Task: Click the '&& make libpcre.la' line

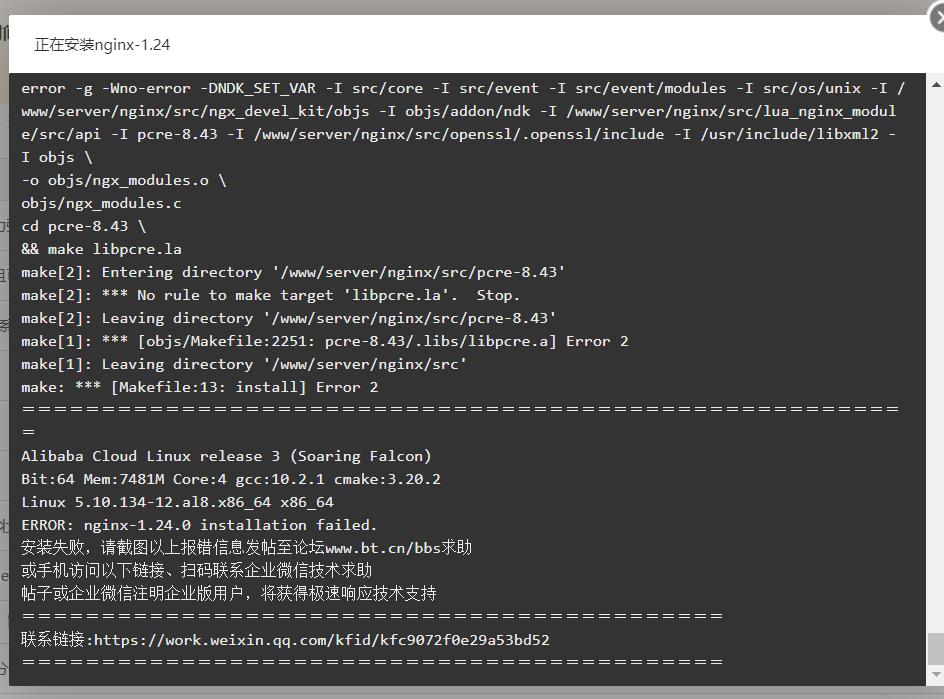Action: [101, 249]
